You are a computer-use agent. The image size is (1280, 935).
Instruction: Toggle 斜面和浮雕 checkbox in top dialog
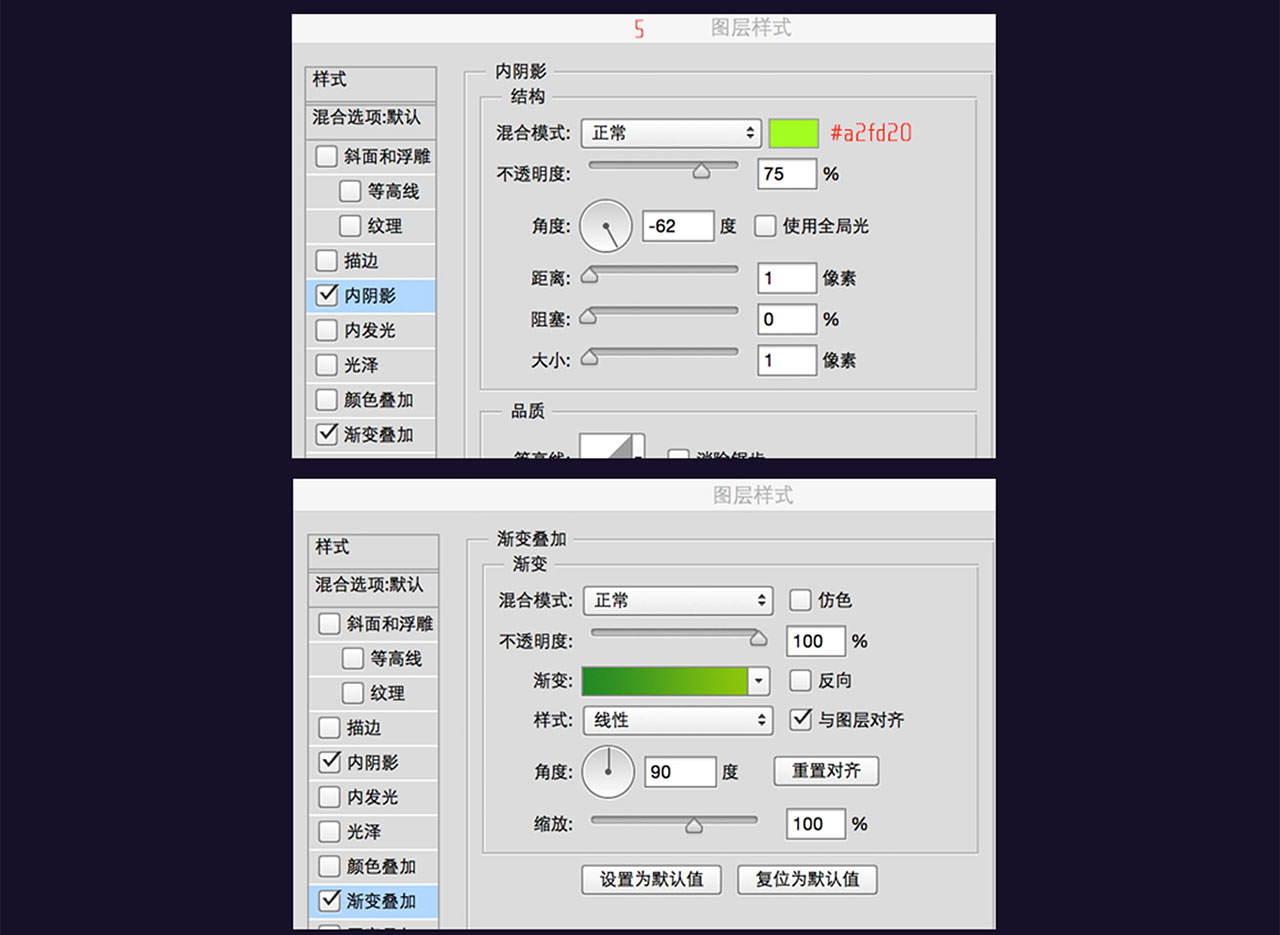coord(326,157)
